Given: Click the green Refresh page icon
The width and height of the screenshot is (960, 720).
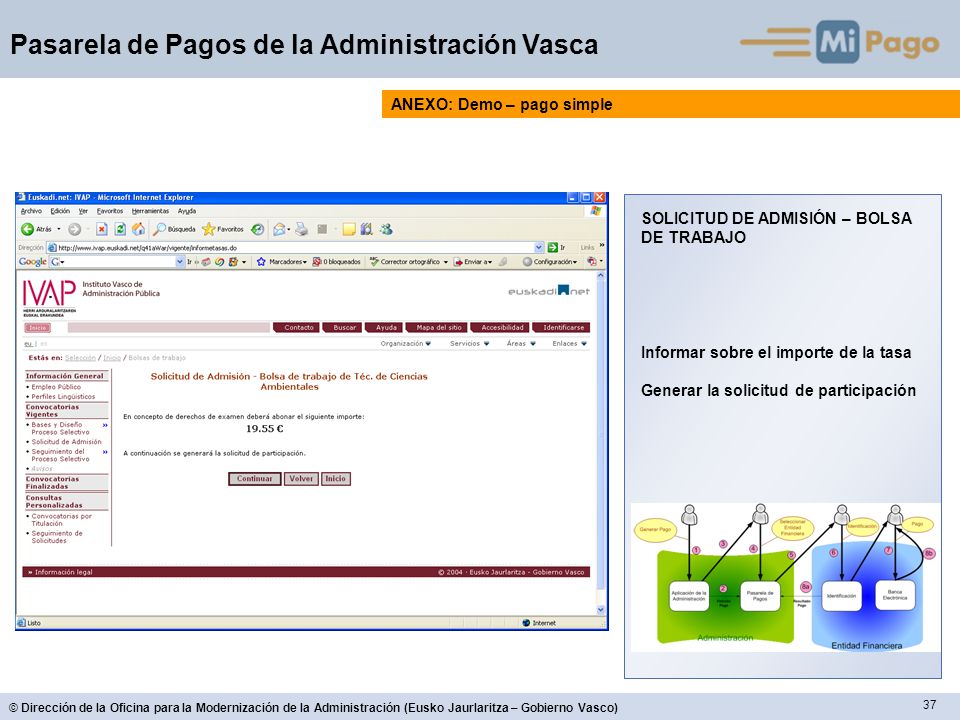Looking at the screenshot, I should tap(121, 229).
